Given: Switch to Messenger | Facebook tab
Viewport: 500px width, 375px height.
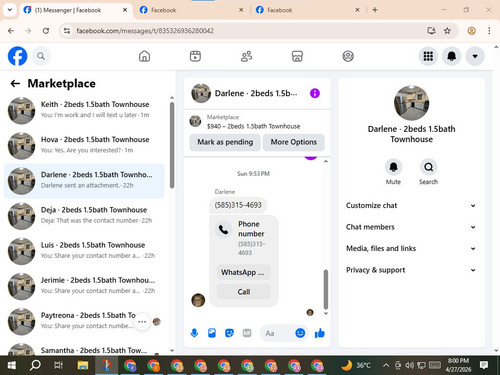Looking at the screenshot, I should pyautogui.click(x=75, y=10).
